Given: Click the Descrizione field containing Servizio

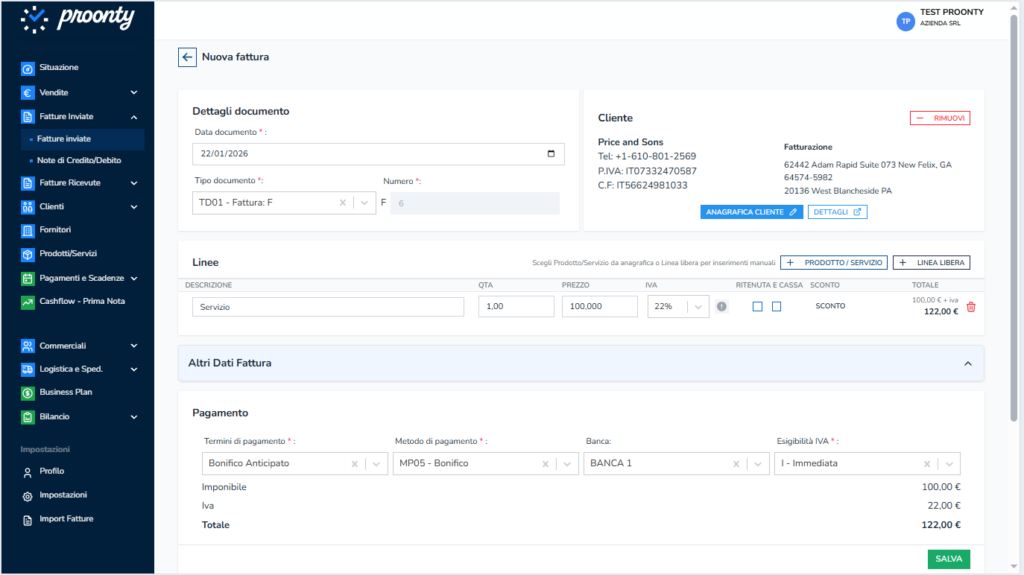Looking at the screenshot, I should [x=328, y=307].
